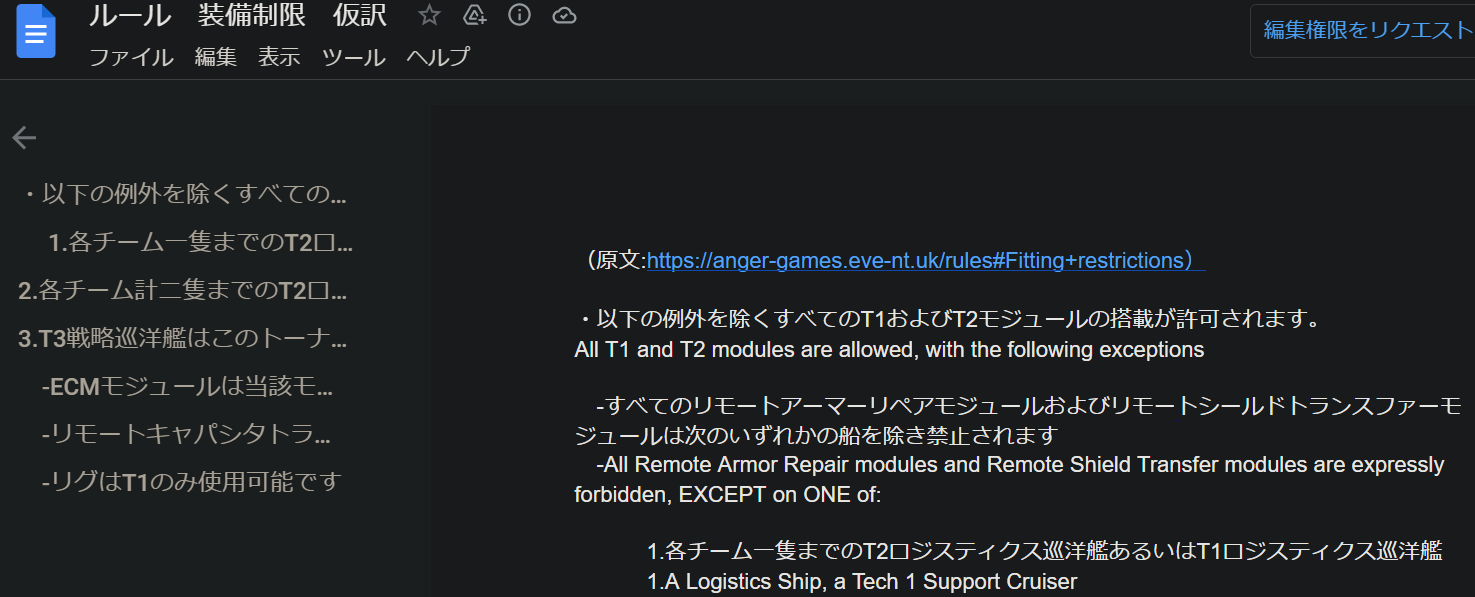Jump to outline heading 以下の例外を除くすべての
The height and width of the screenshot is (597, 1475).
click(184, 194)
